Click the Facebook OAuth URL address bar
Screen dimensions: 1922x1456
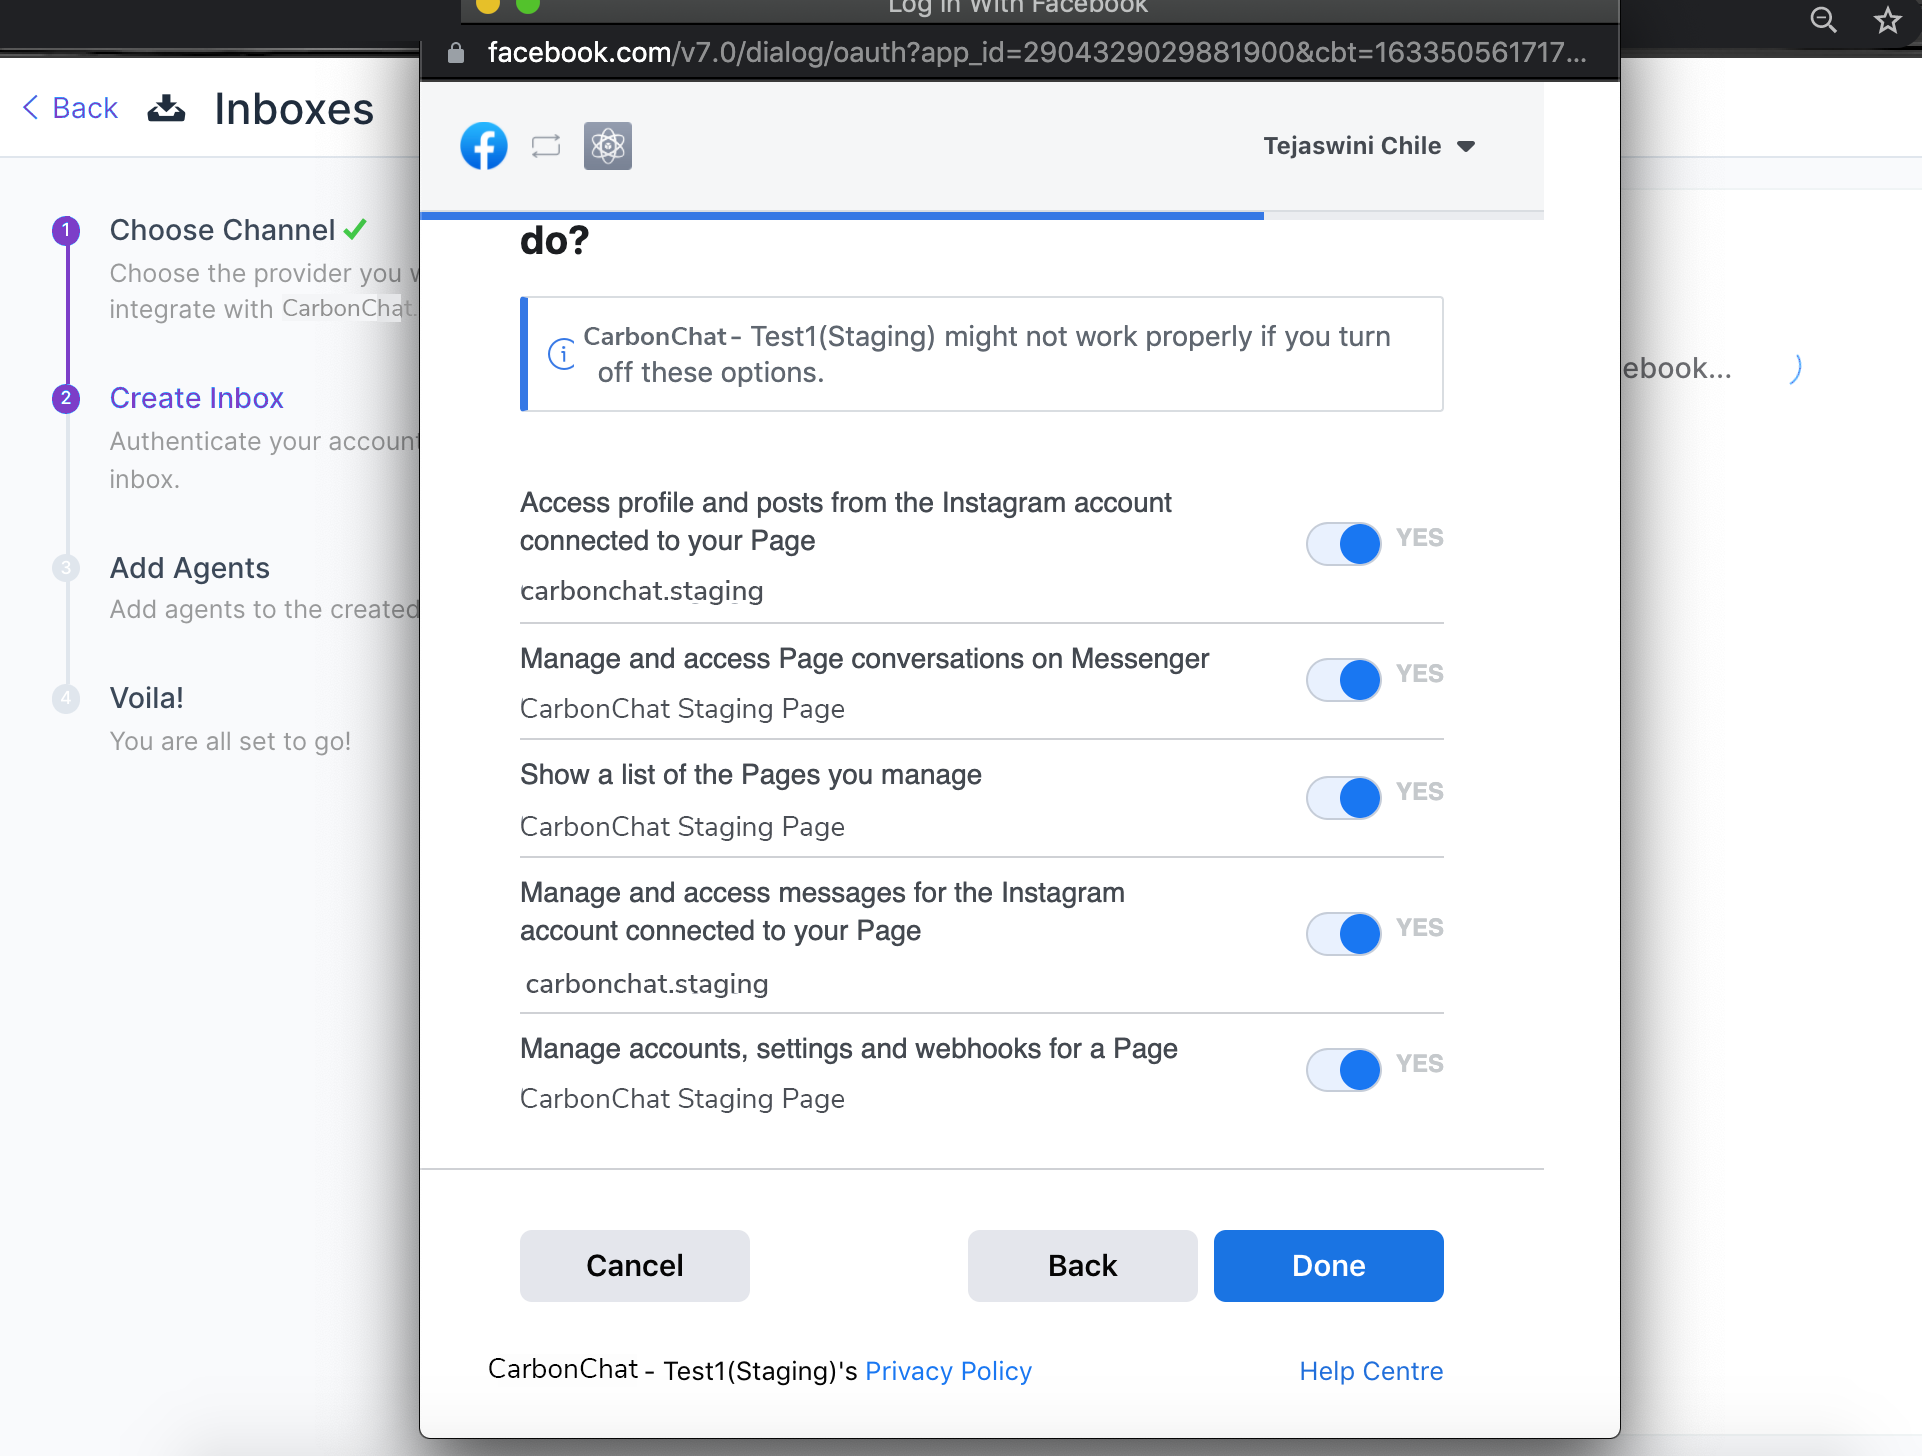[x=1035, y=52]
